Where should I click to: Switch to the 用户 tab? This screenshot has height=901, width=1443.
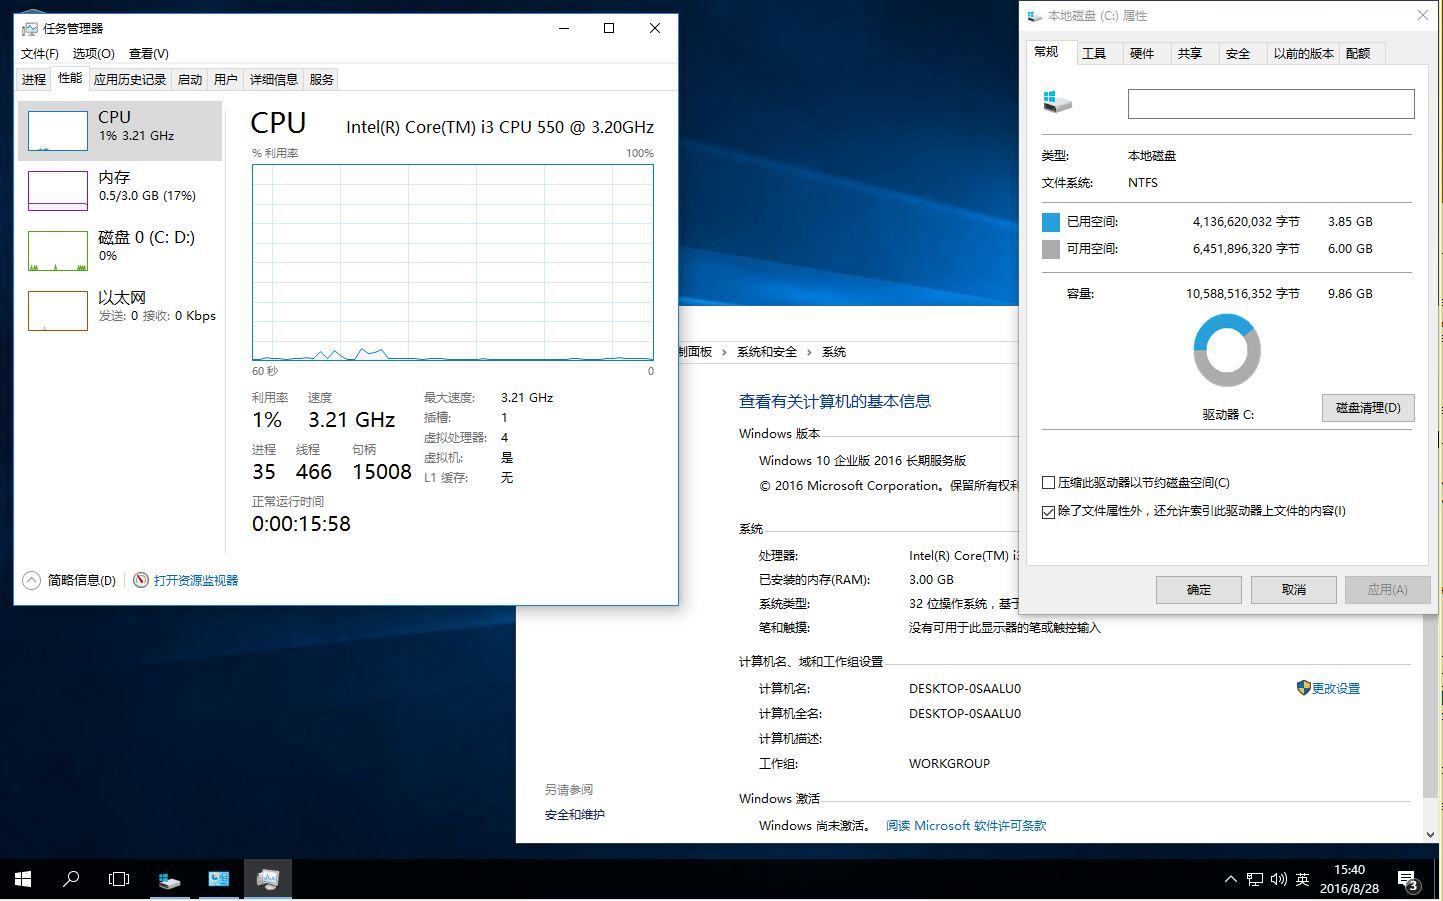(226, 80)
